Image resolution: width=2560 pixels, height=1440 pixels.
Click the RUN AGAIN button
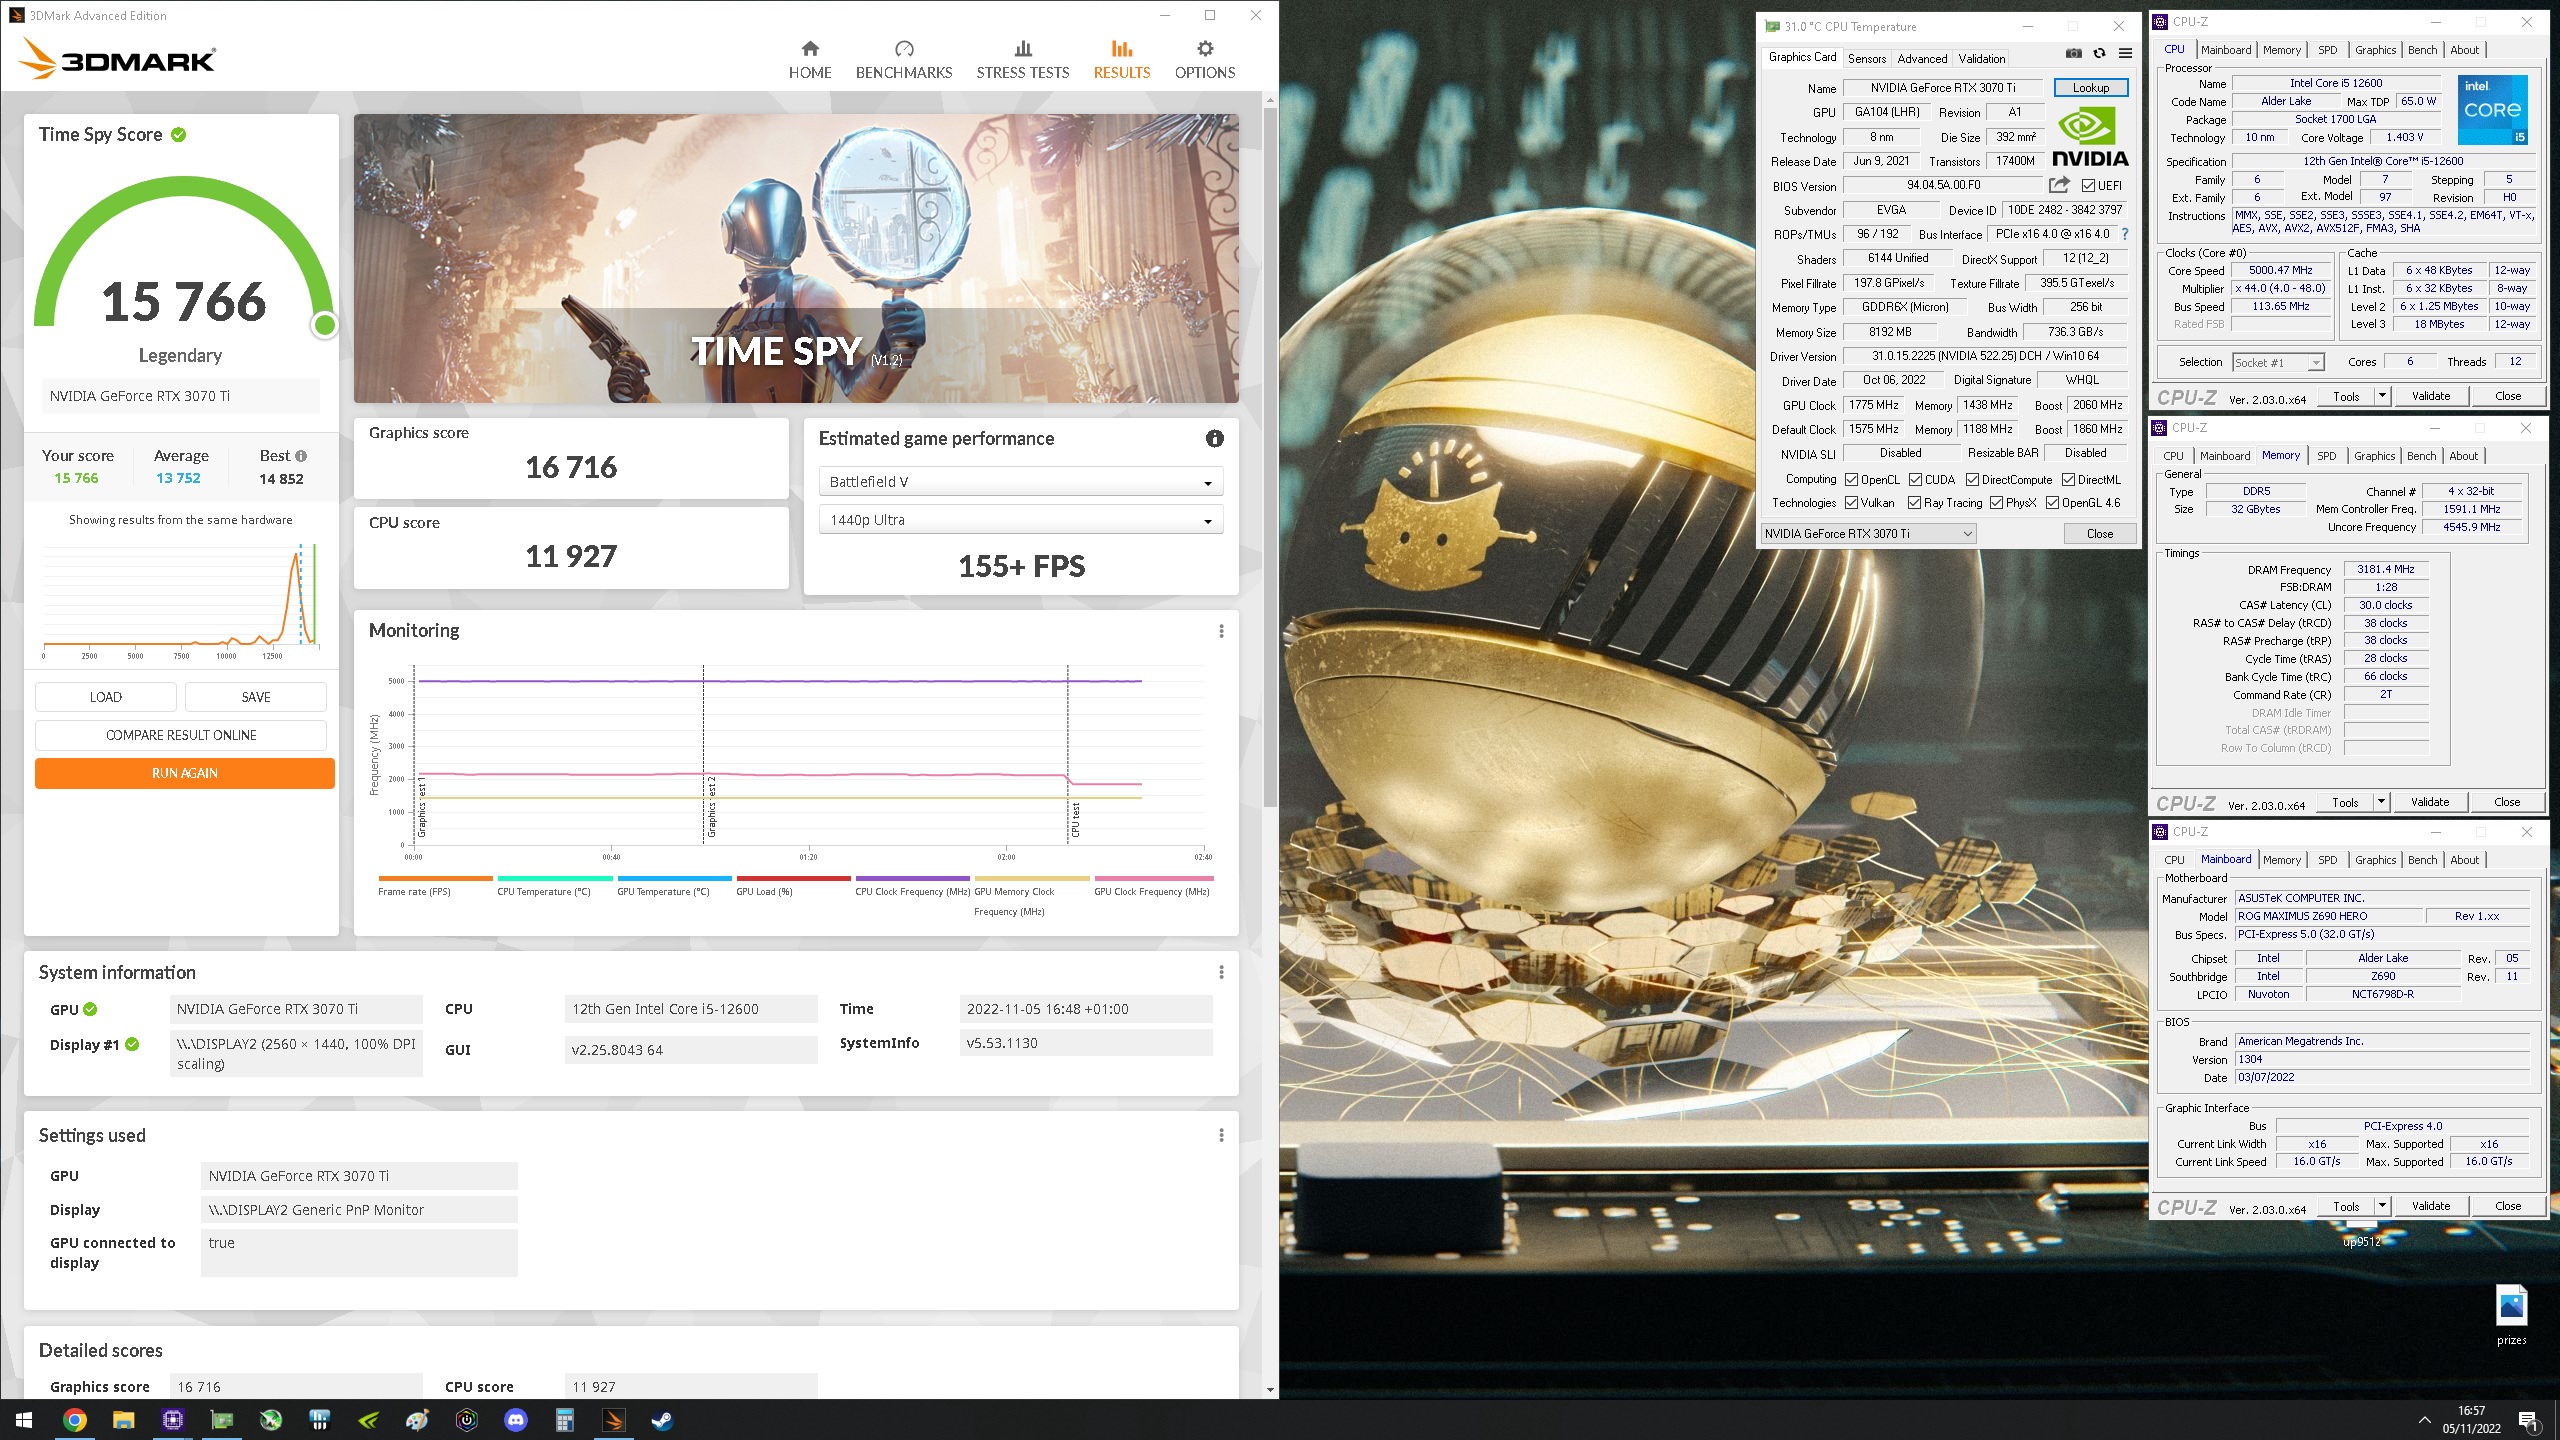pos(184,773)
